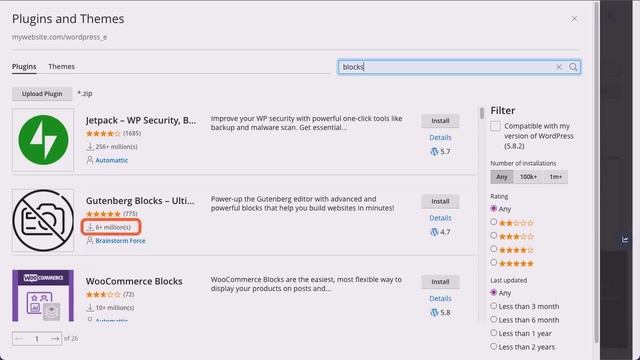Select Less than 2 years option
The width and height of the screenshot is (640, 360).
coord(493,346)
